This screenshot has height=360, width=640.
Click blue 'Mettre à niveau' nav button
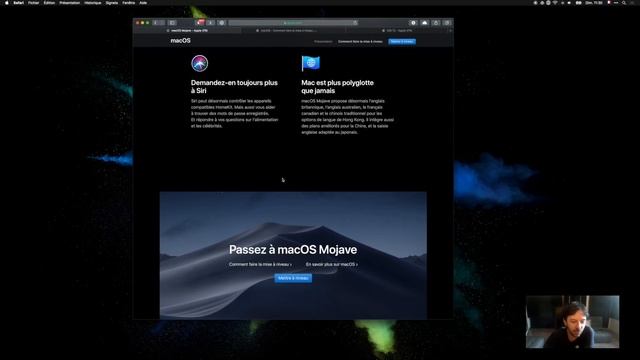402,42
